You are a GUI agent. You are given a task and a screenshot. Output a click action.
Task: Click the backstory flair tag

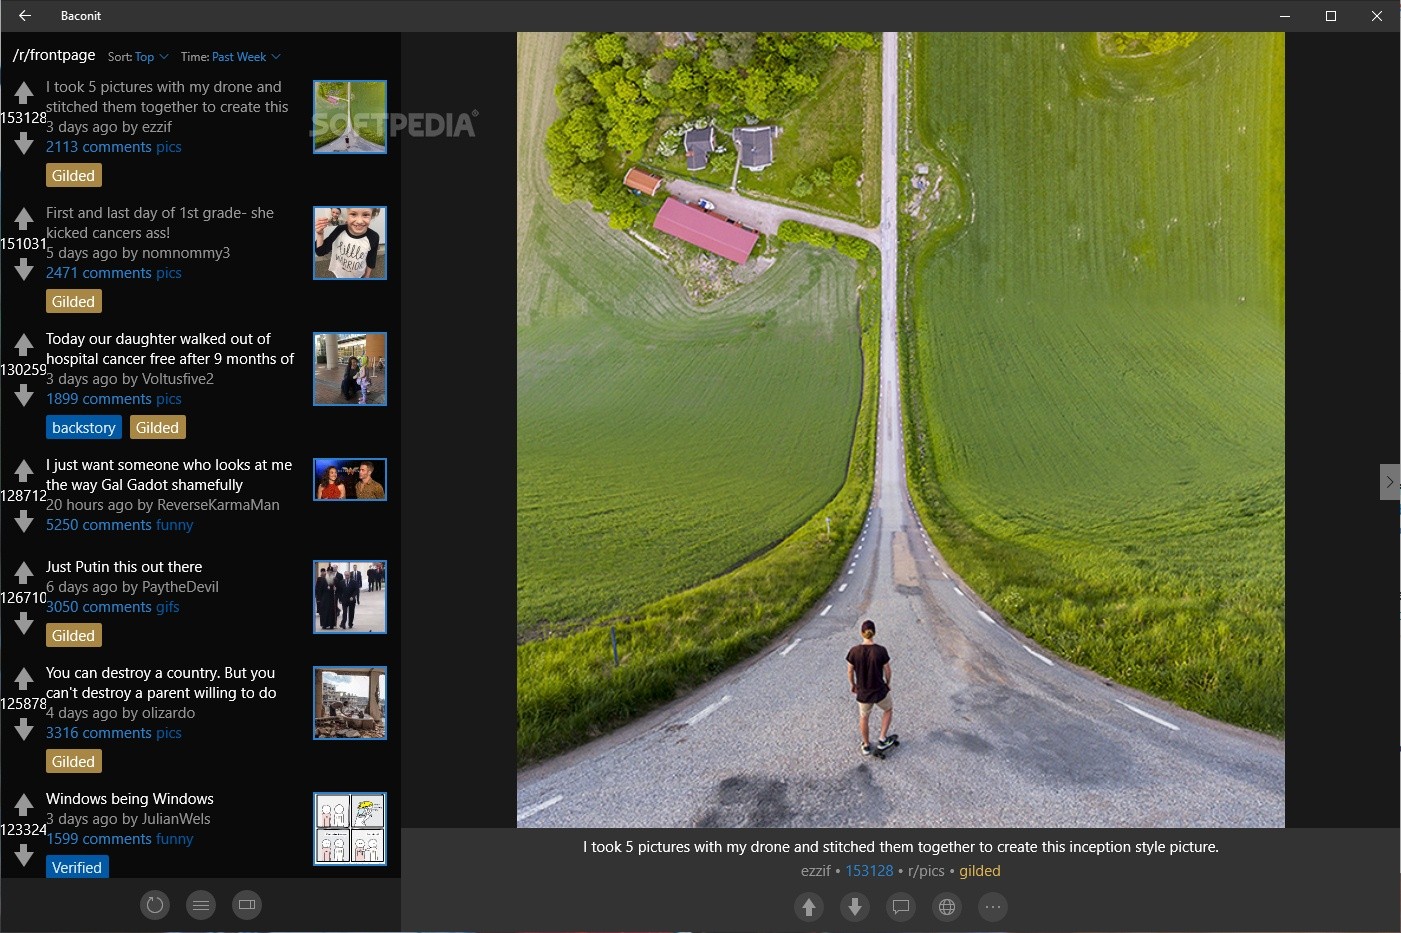pos(84,428)
